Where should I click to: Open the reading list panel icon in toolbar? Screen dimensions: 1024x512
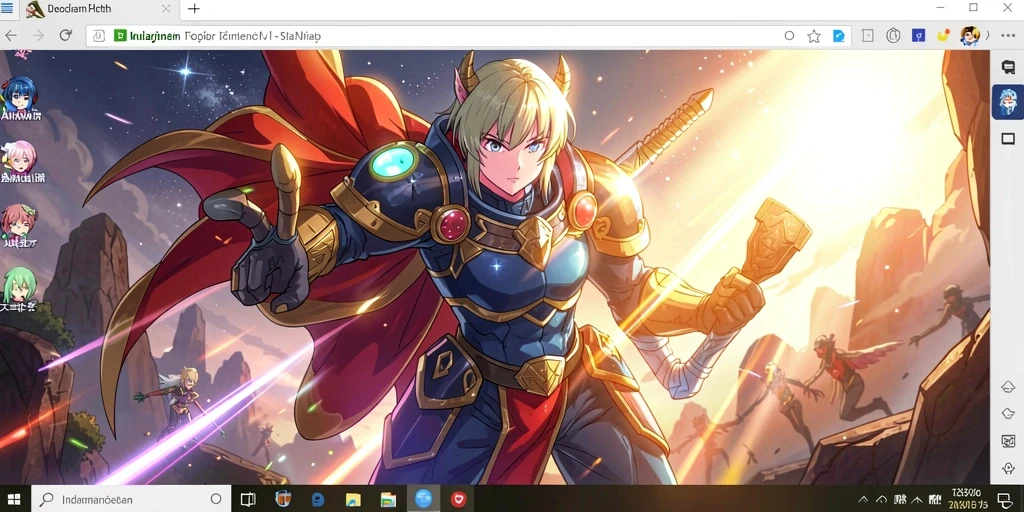click(x=867, y=36)
